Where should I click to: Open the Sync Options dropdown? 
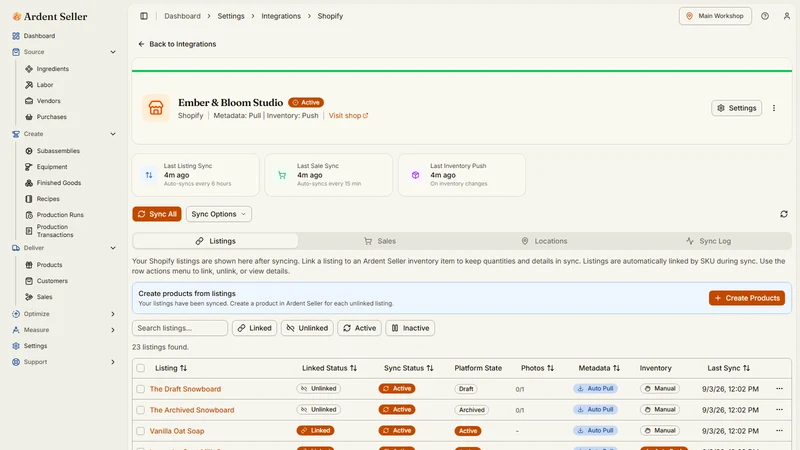(x=219, y=214)
